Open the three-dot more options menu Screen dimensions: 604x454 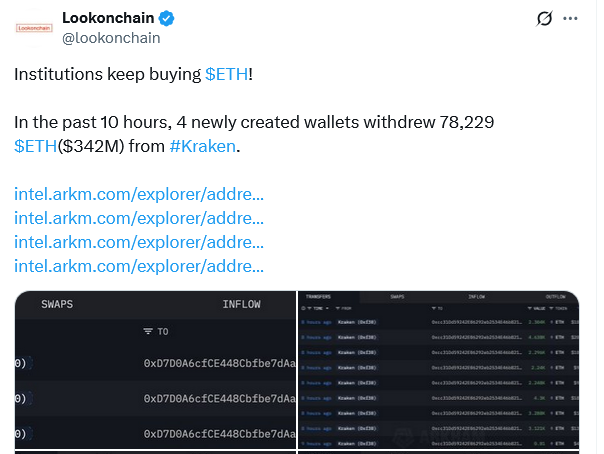[570, 18]
